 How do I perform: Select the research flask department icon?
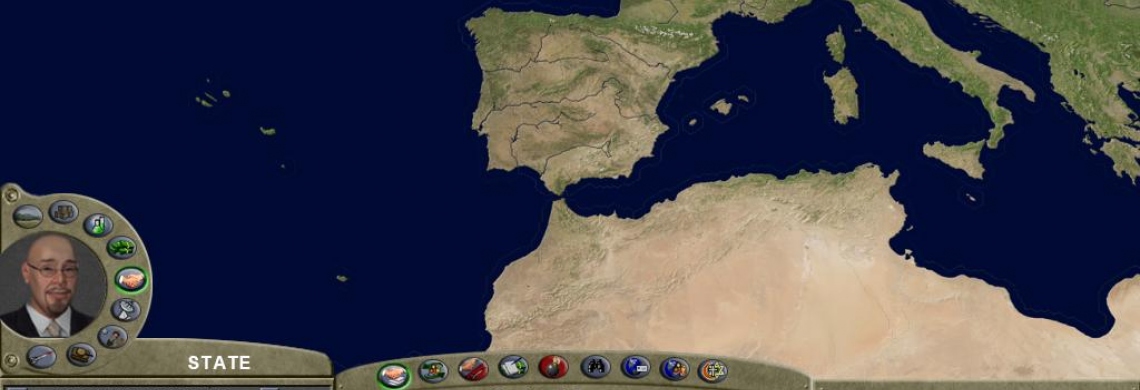point(97,225)
